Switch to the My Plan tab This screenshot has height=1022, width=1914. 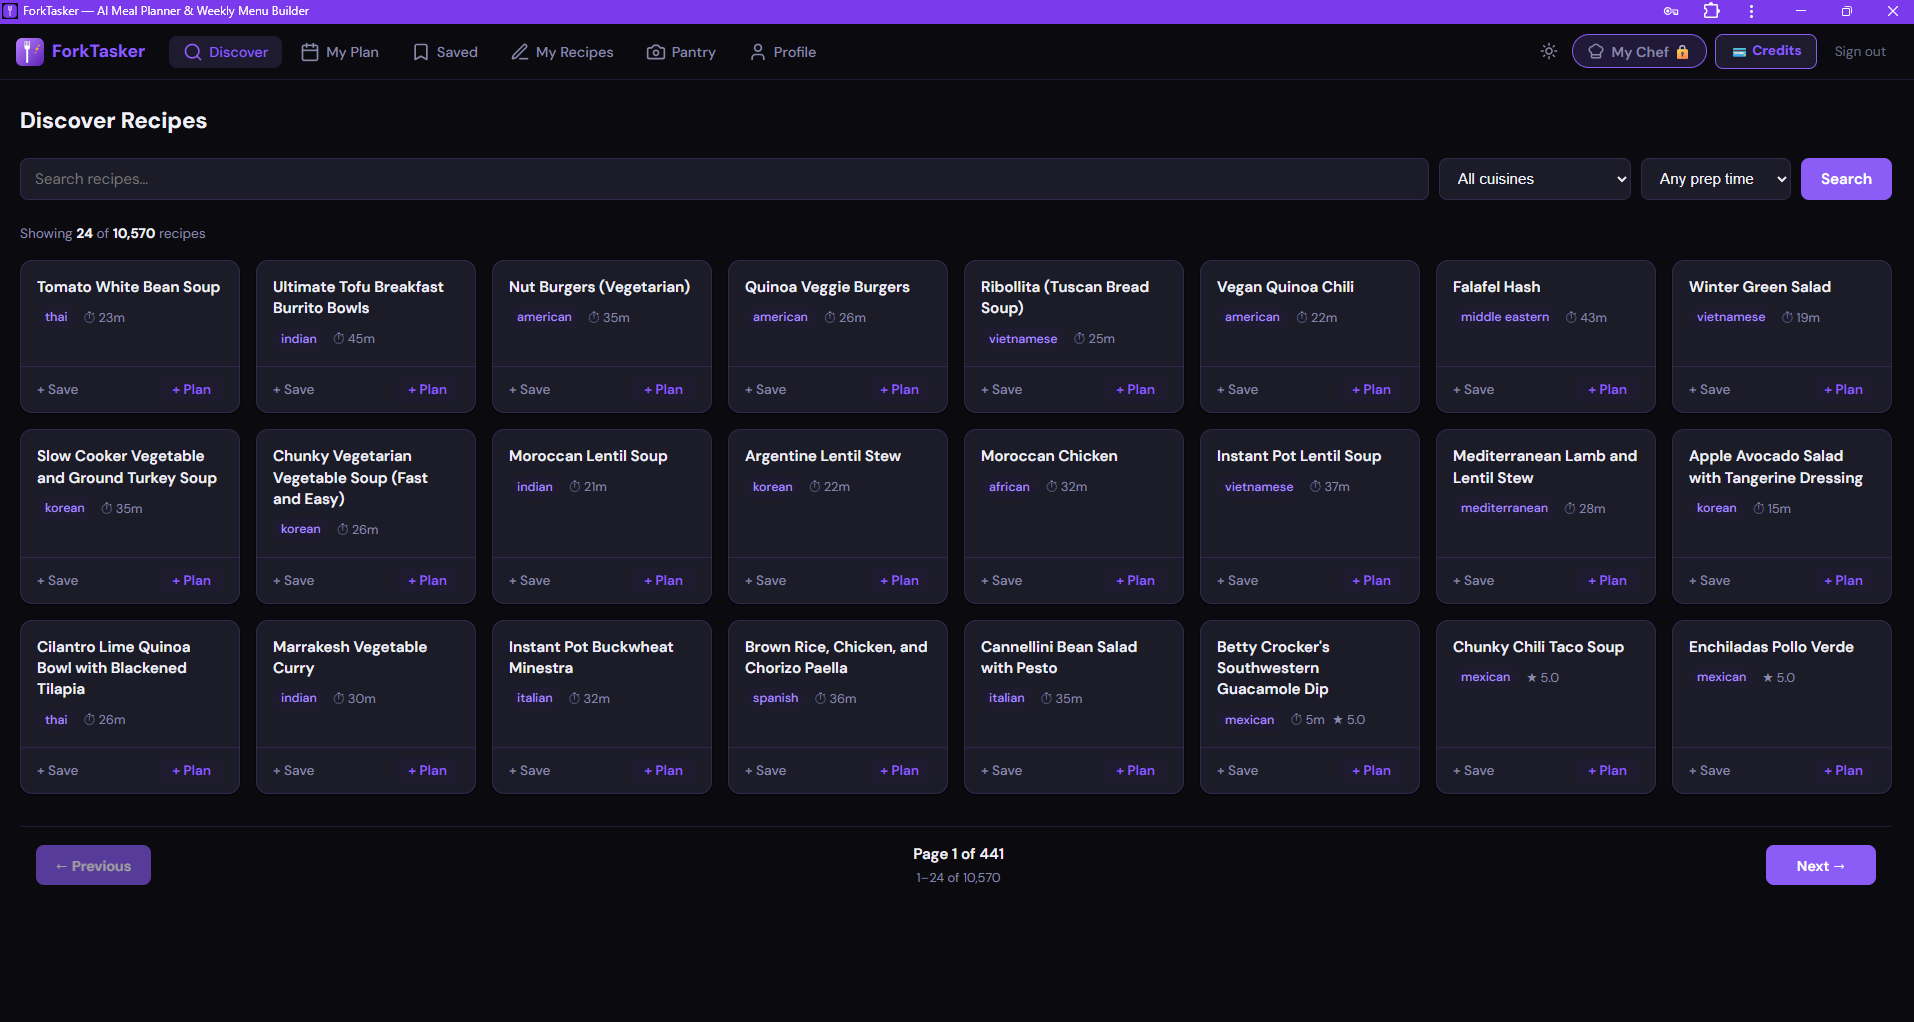point(340,52)
